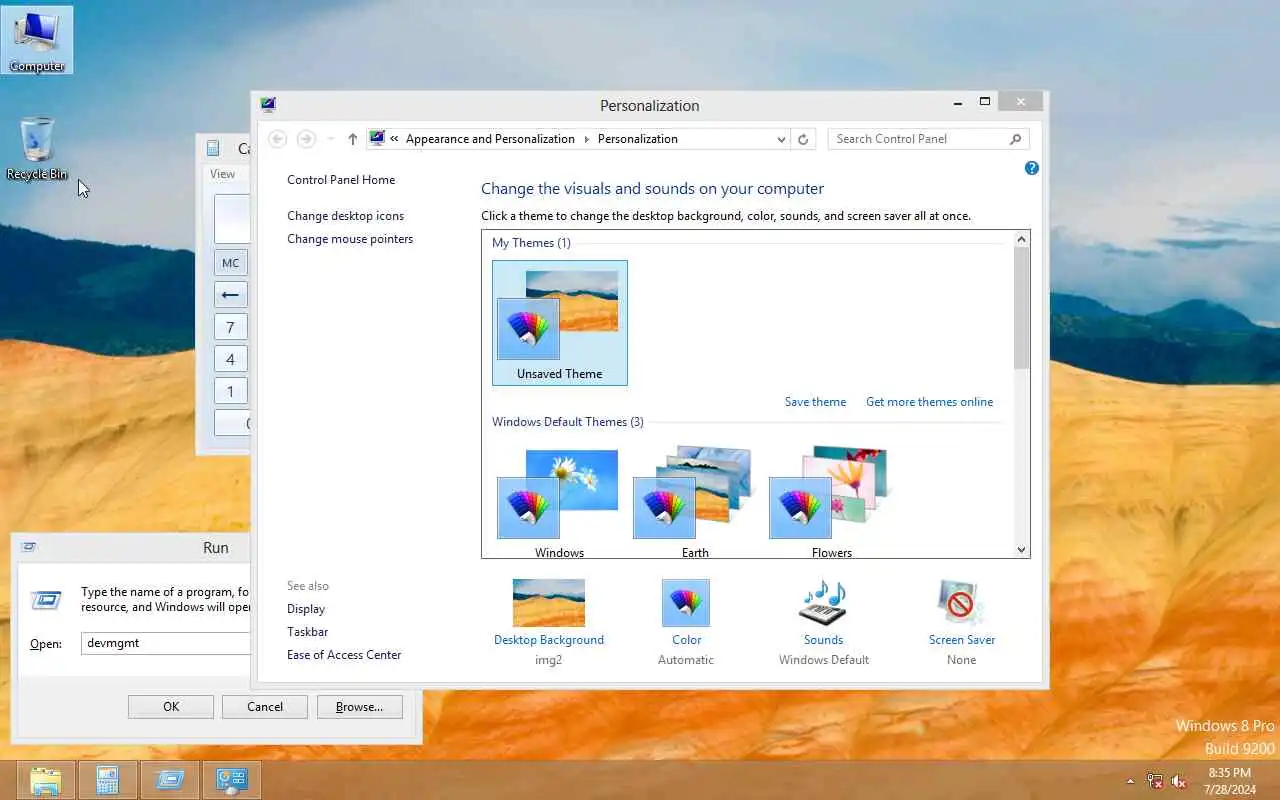Click Appearance and Personalization breadcrumb
Screen dimensions: 1280x800
tap(490, 139)
